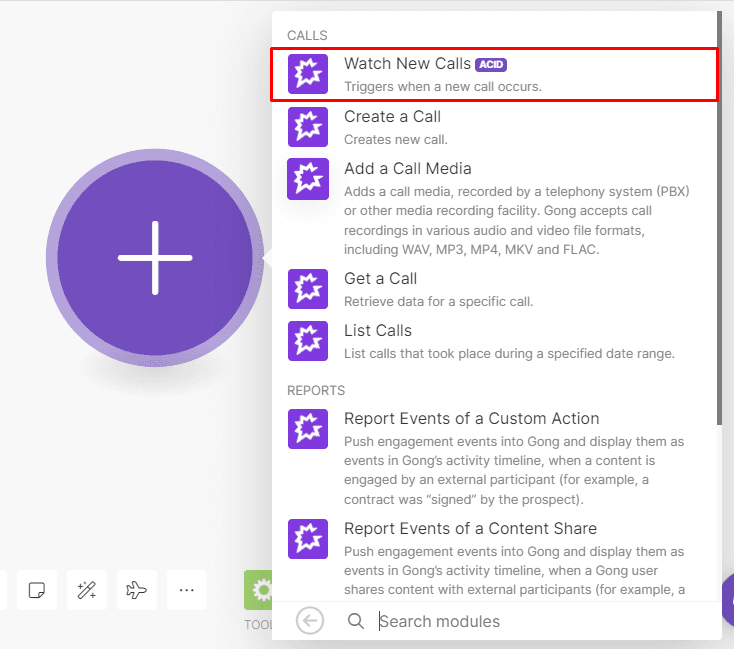This screenshot has width=734, height=649.
Task: Open the Notes sticky note tool
Action: (x=36, y=591)
